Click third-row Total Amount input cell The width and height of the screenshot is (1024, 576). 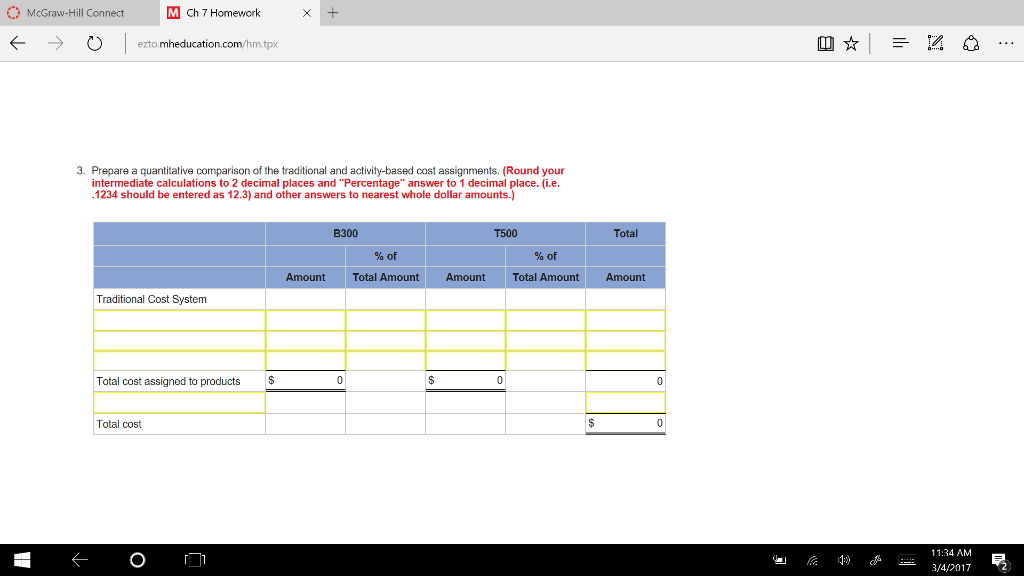point(626,360)
